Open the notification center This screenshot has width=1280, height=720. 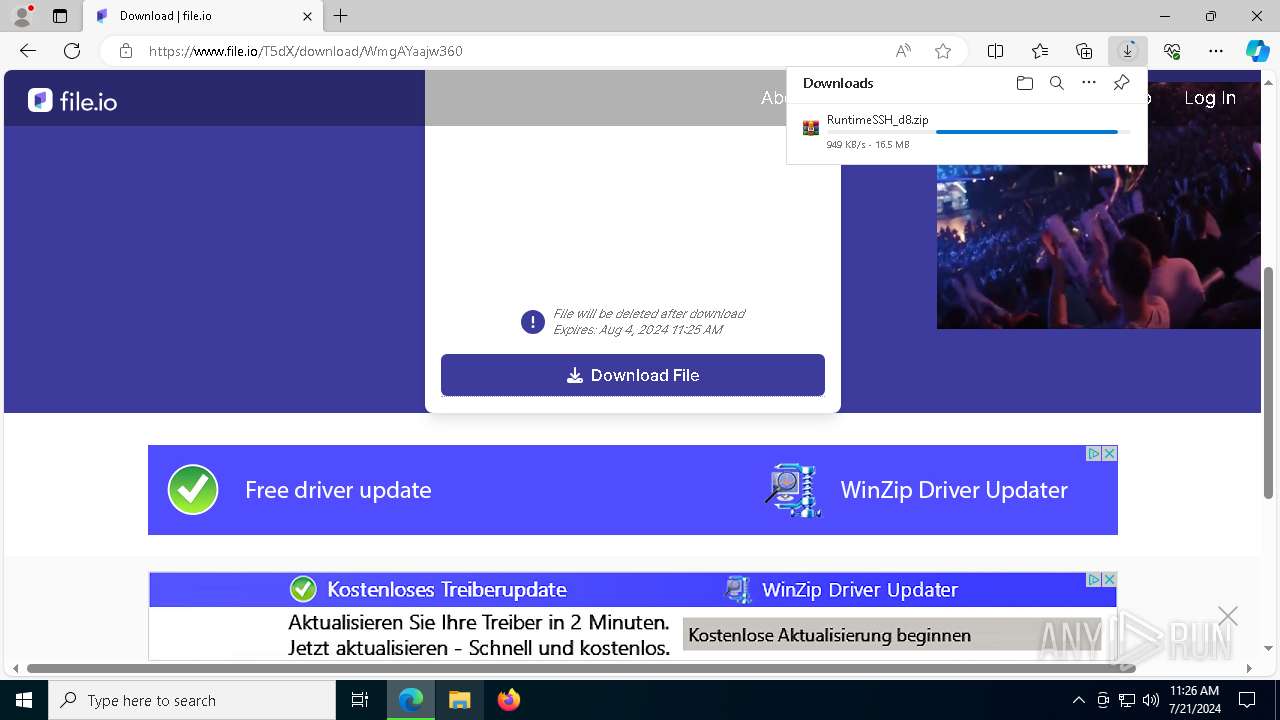pyautogui.click(x=1247, y=700)
